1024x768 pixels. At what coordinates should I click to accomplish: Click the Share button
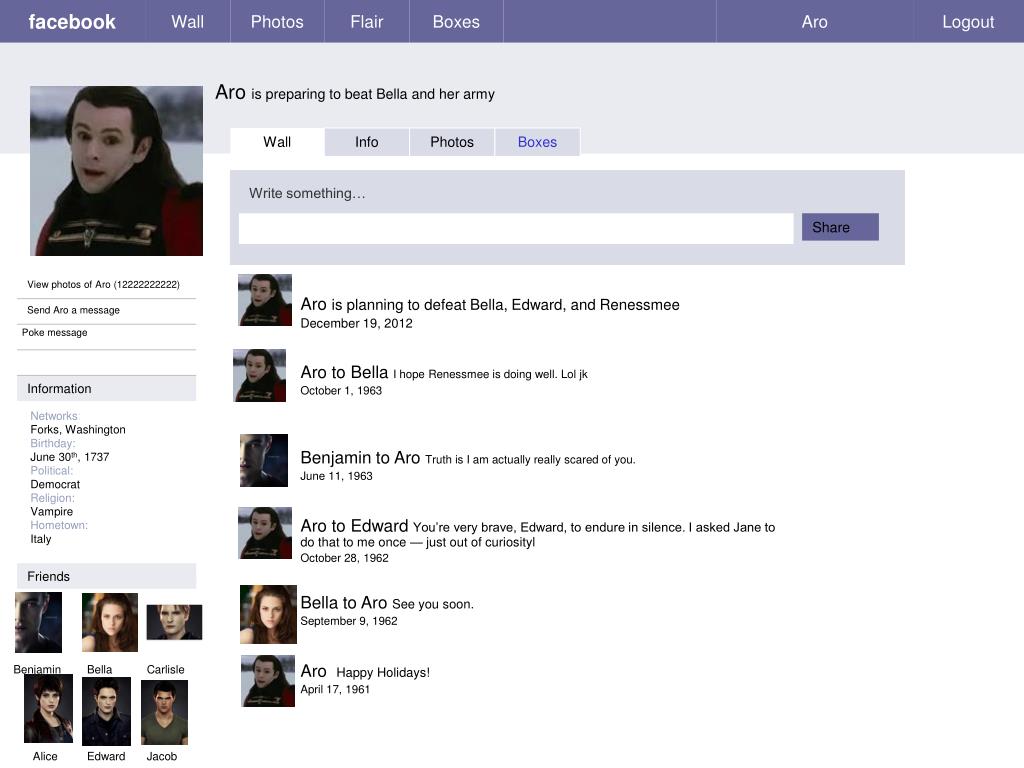pos(840,227)
